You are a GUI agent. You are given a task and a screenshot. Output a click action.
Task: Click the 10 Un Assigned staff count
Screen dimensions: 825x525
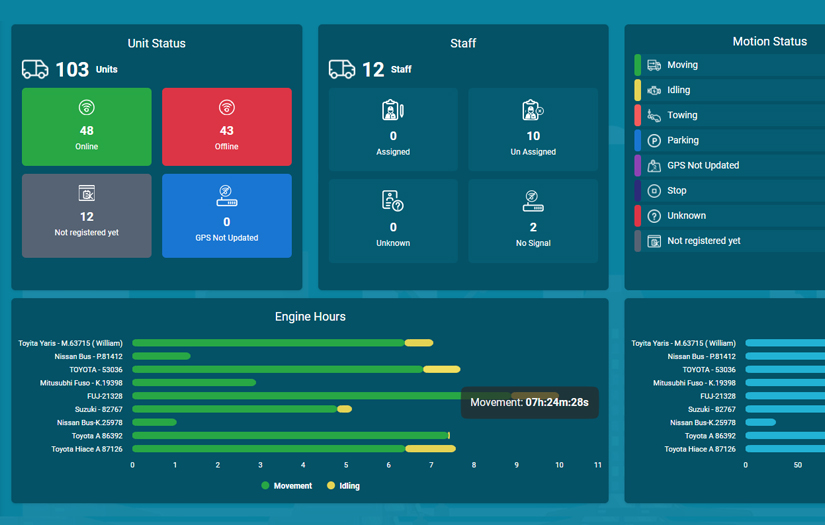click(532, 136)
